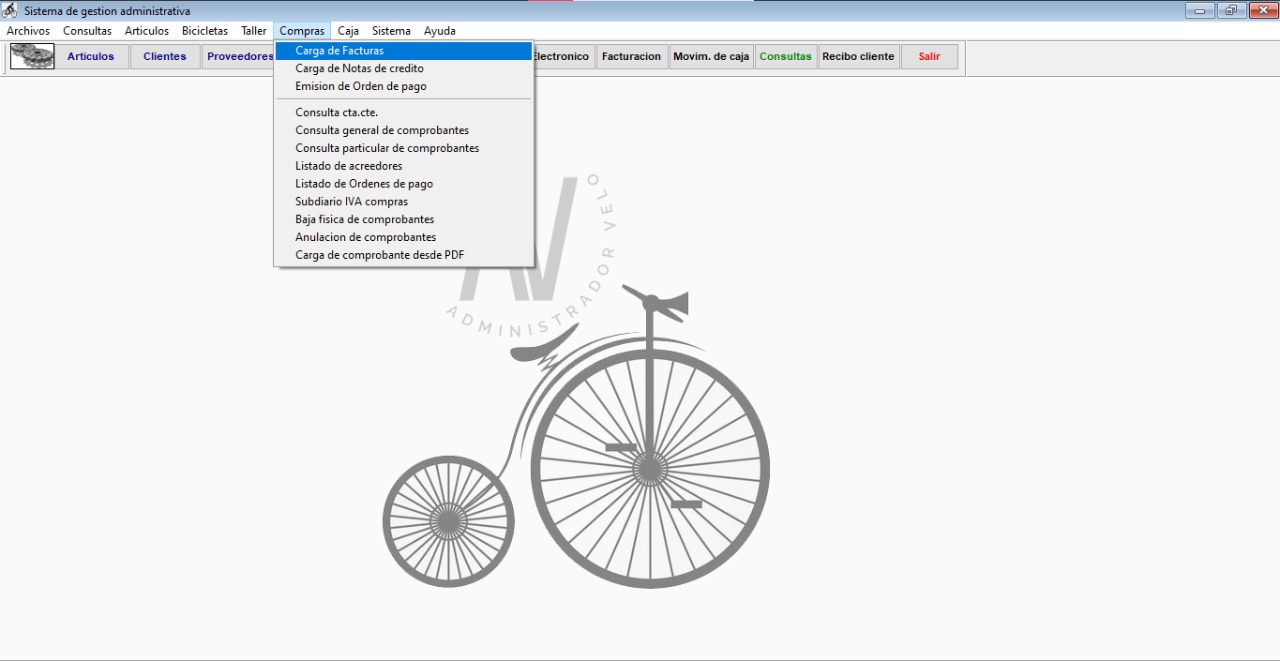1280x661 pixels.
Task: Choose Carga de comprobante desde PDF
Action: (404, 256)
